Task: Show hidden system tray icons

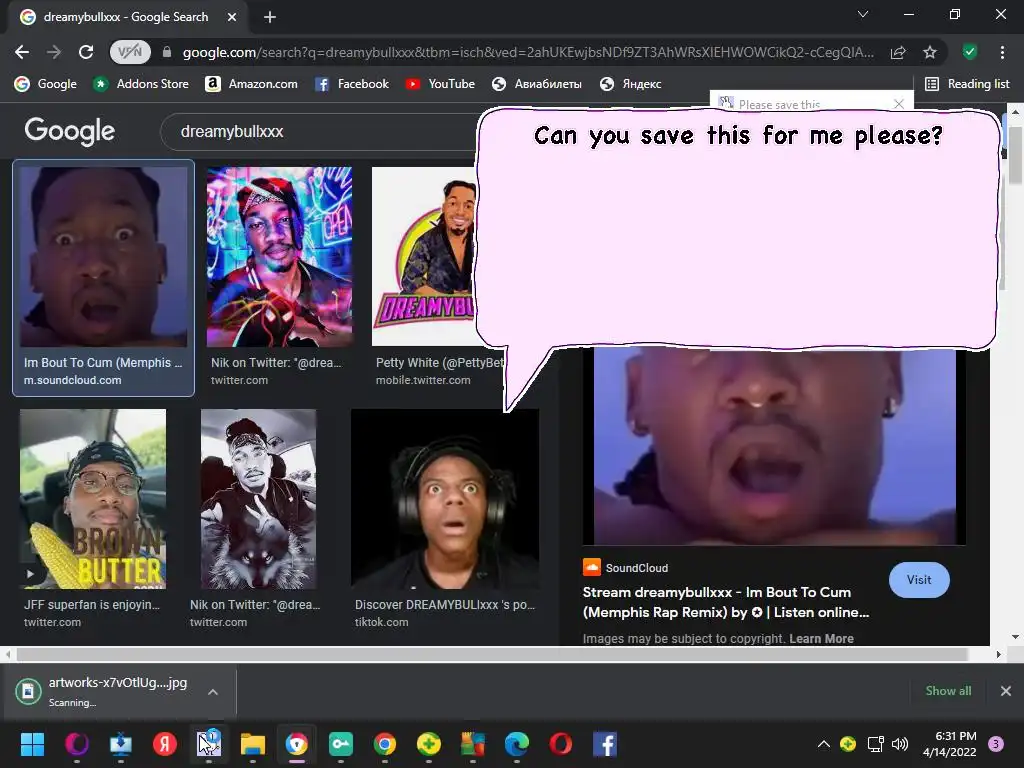Action: point(824,744)
